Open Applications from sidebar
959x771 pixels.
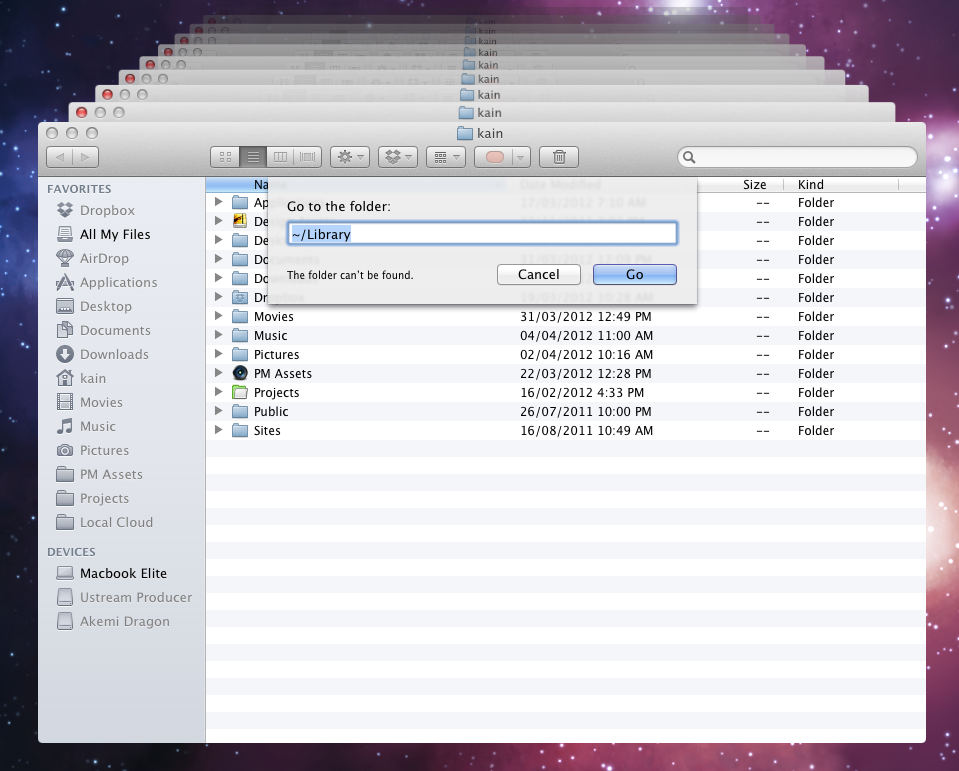tap(118, 282)
